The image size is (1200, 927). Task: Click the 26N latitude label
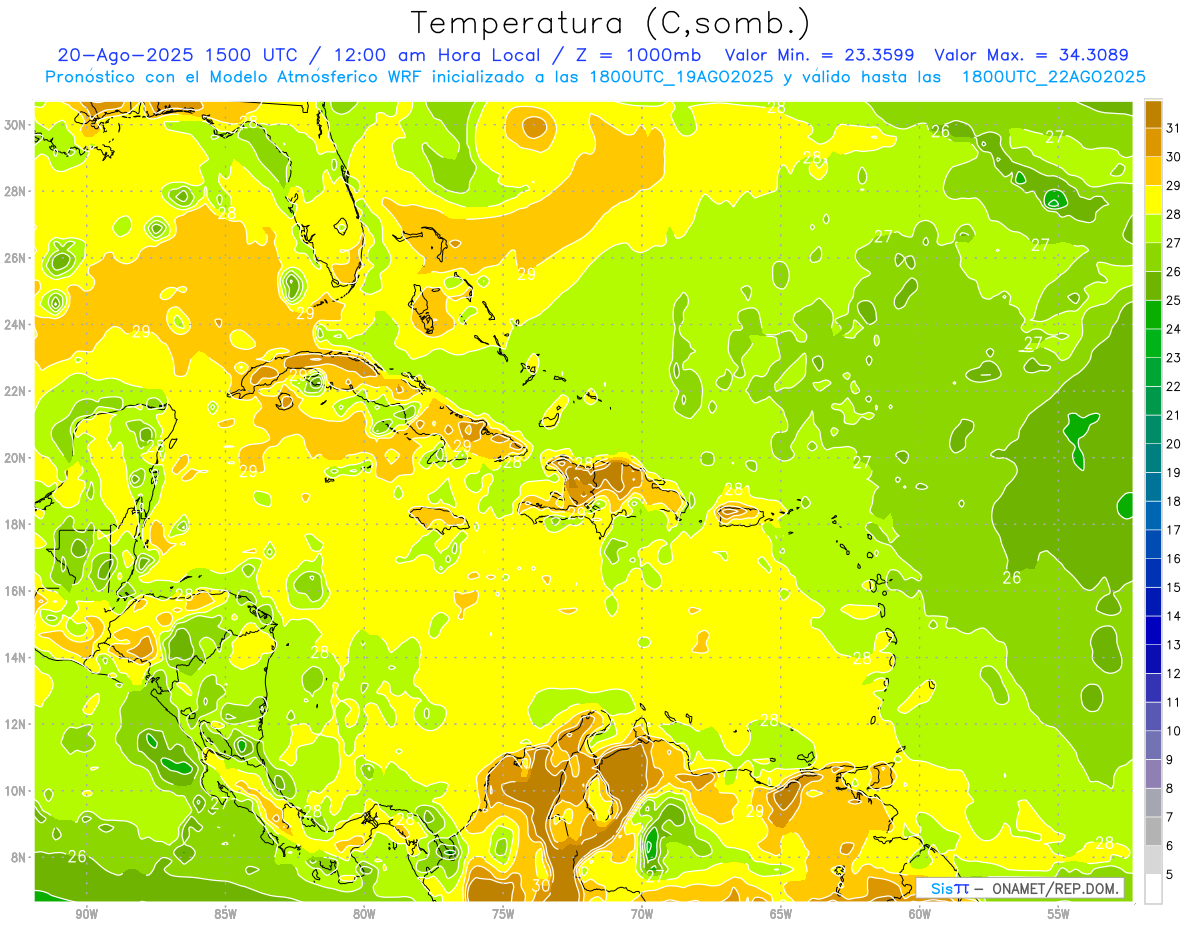[x=15, y=257]
